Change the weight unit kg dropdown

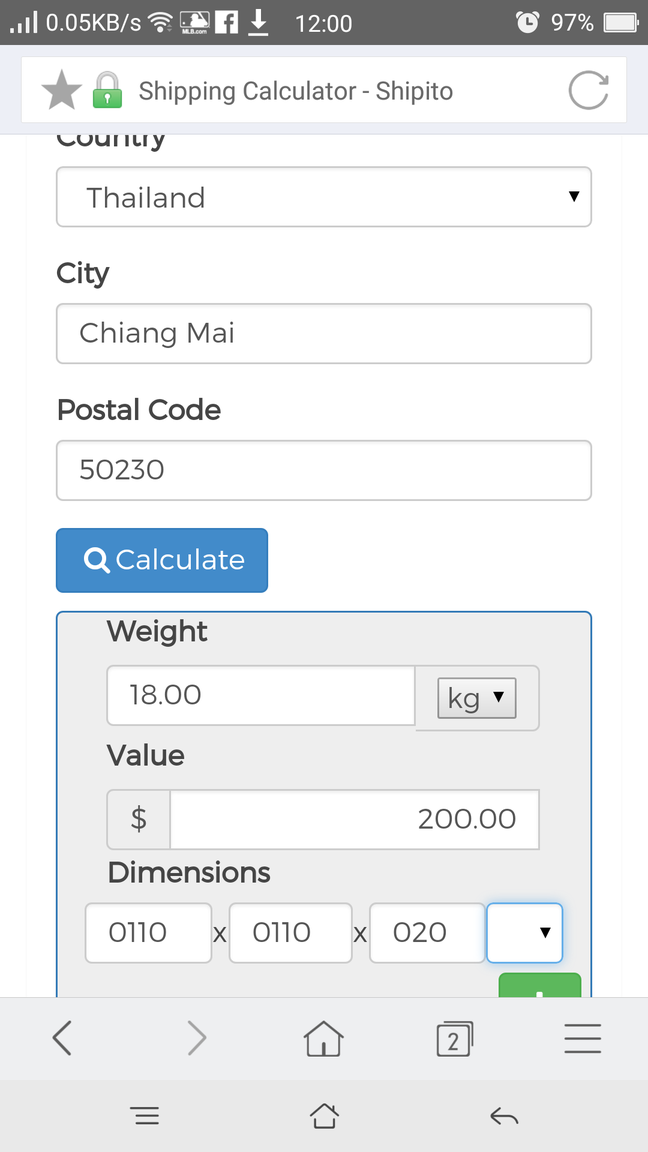[477, 698]
